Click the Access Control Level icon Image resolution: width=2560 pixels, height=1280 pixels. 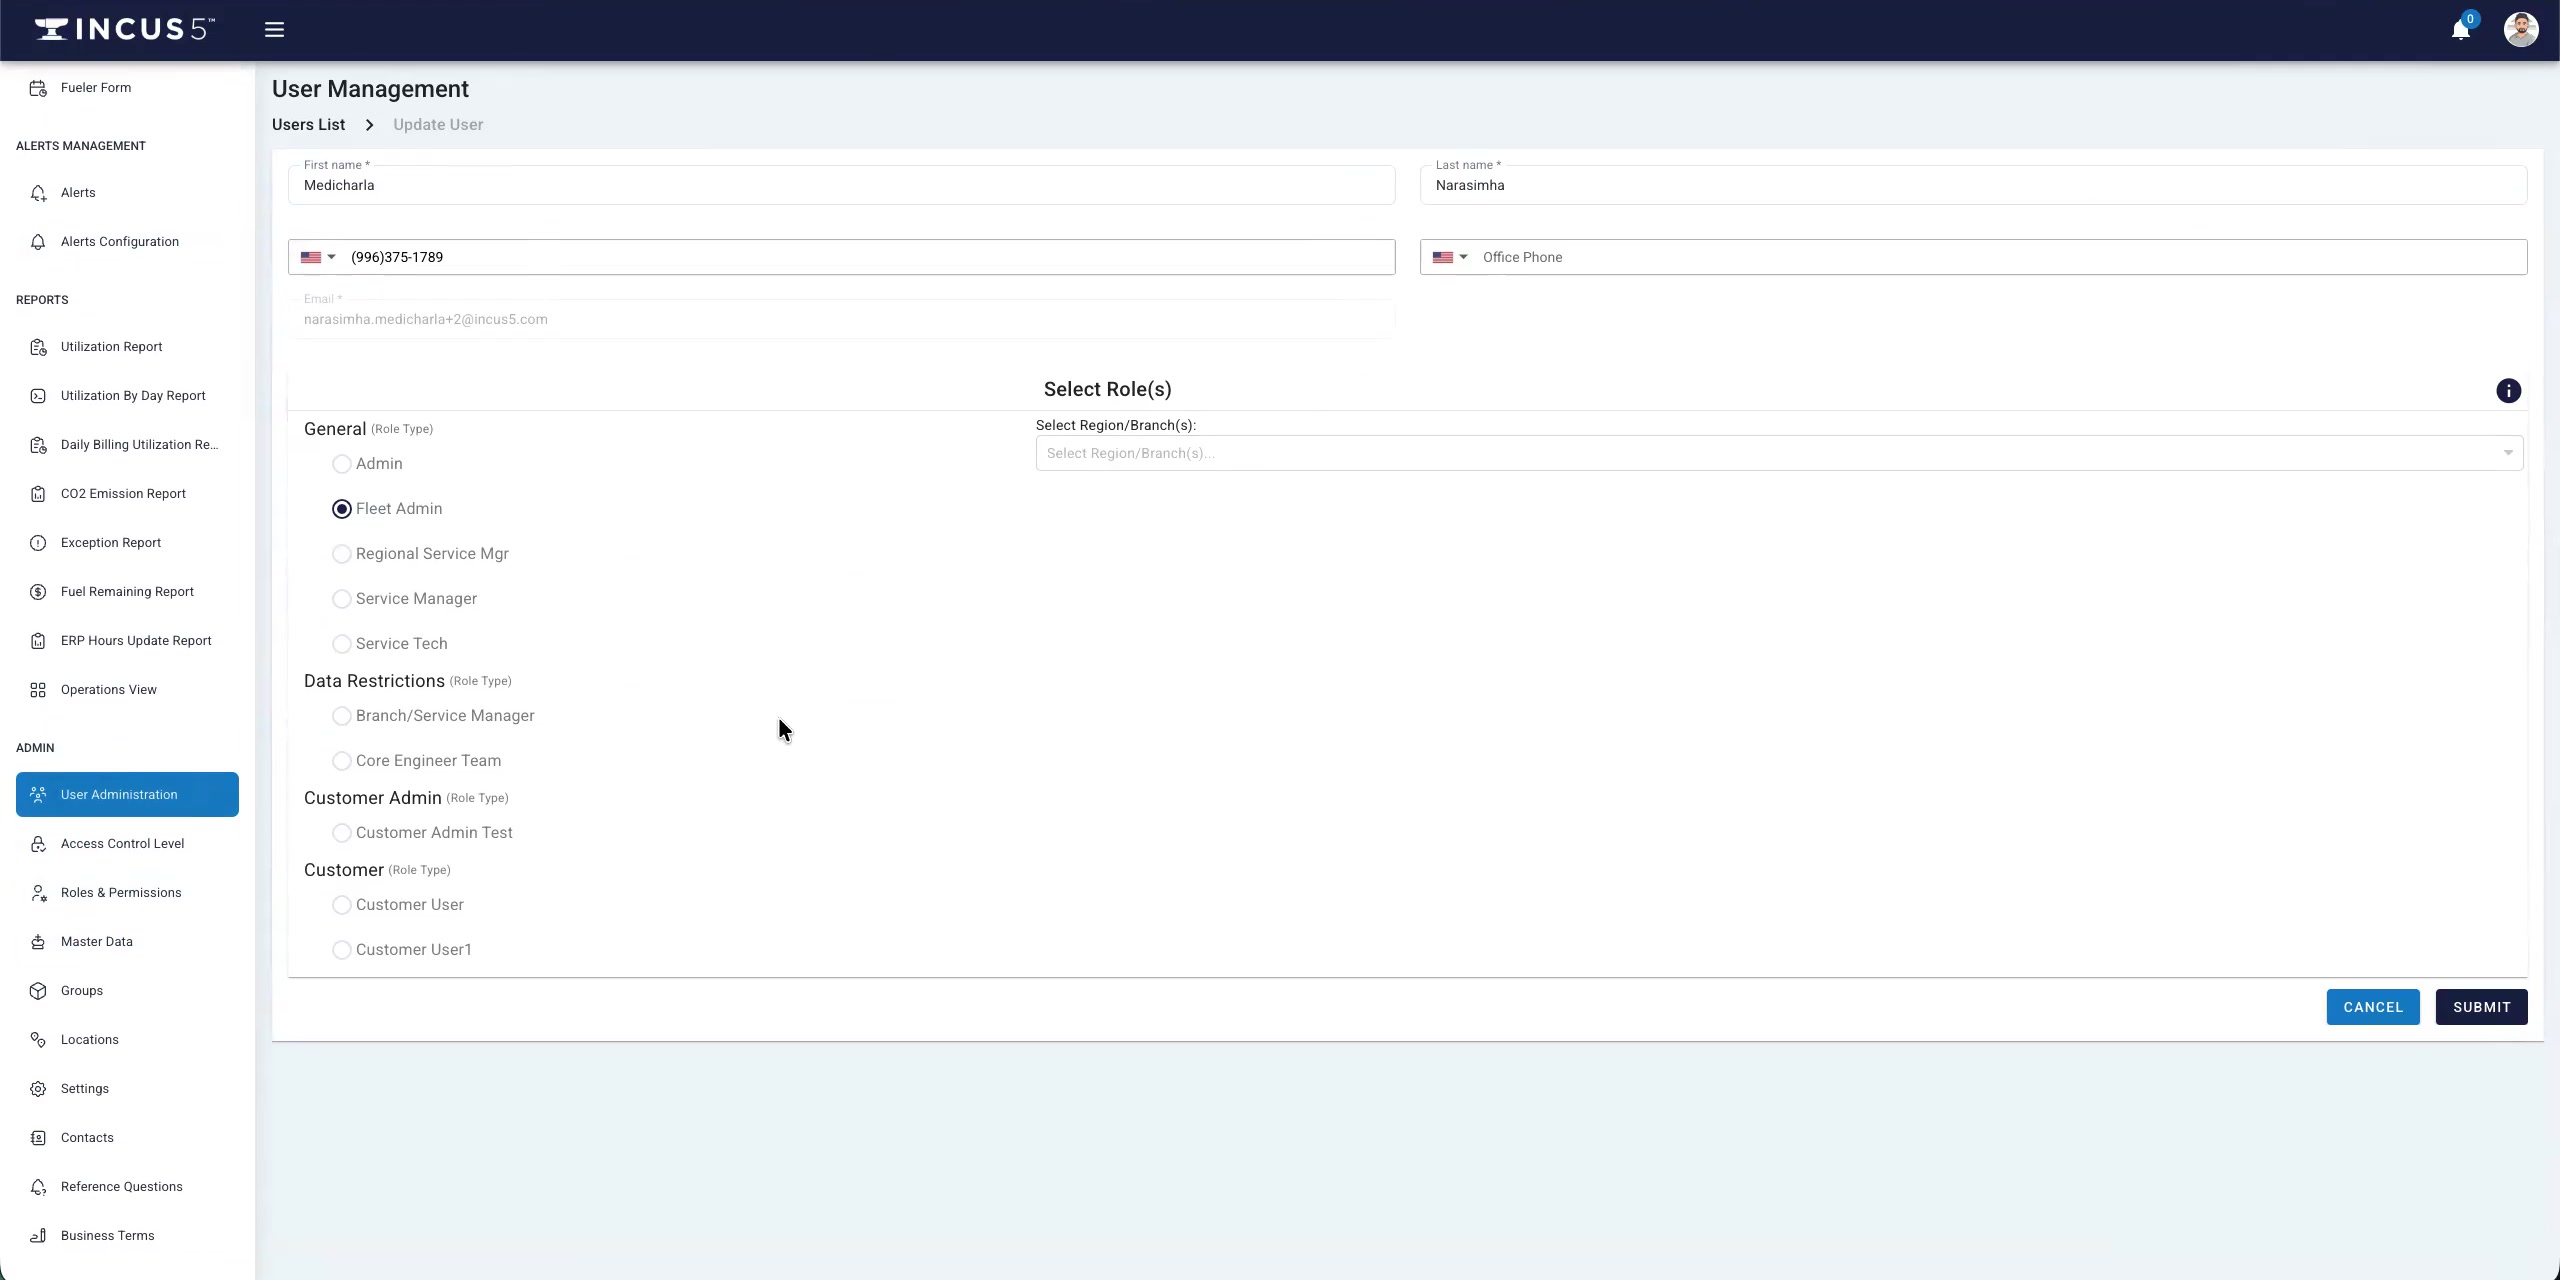coord(38,844)
